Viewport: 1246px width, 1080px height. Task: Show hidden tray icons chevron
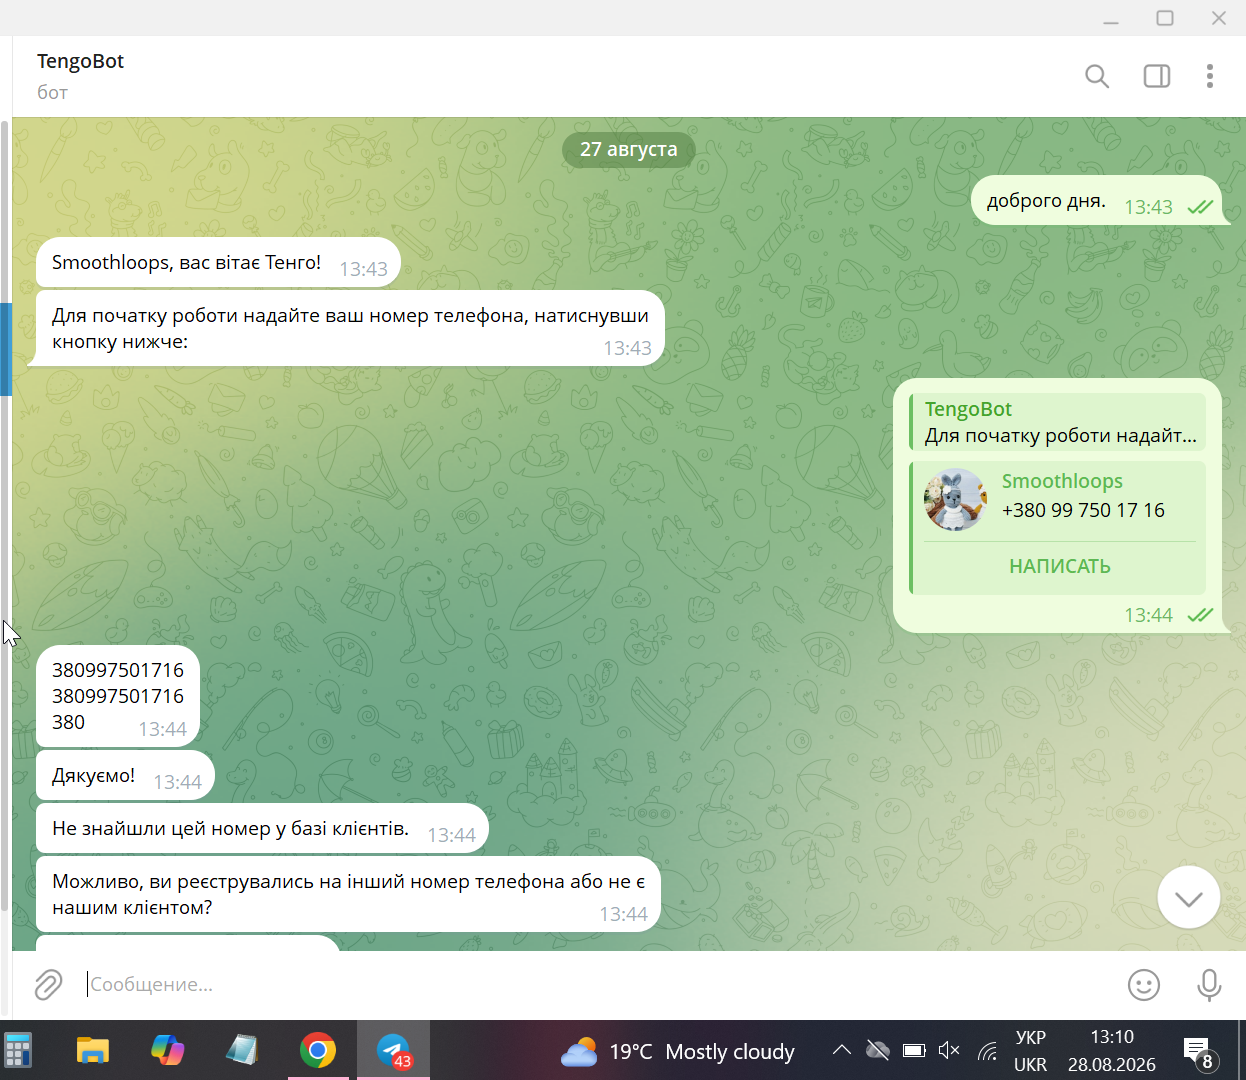842,1050
